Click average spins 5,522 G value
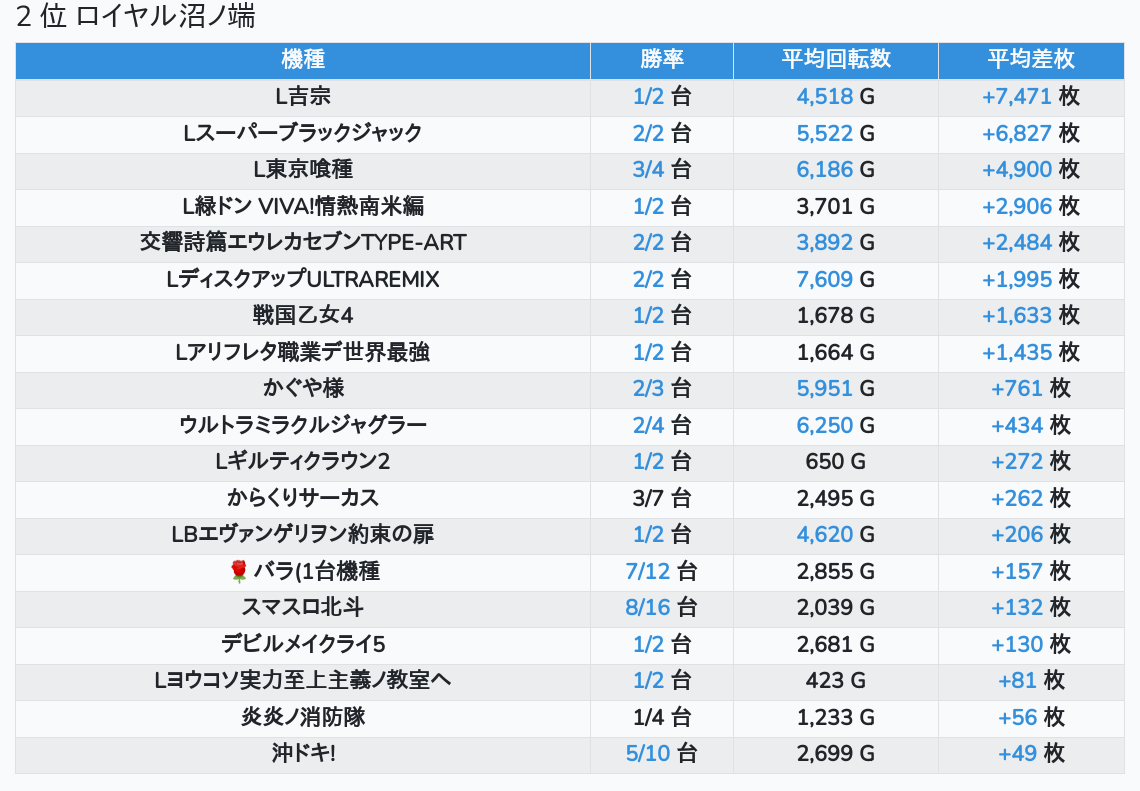The image size is (1140, 791). click(835, 133)
